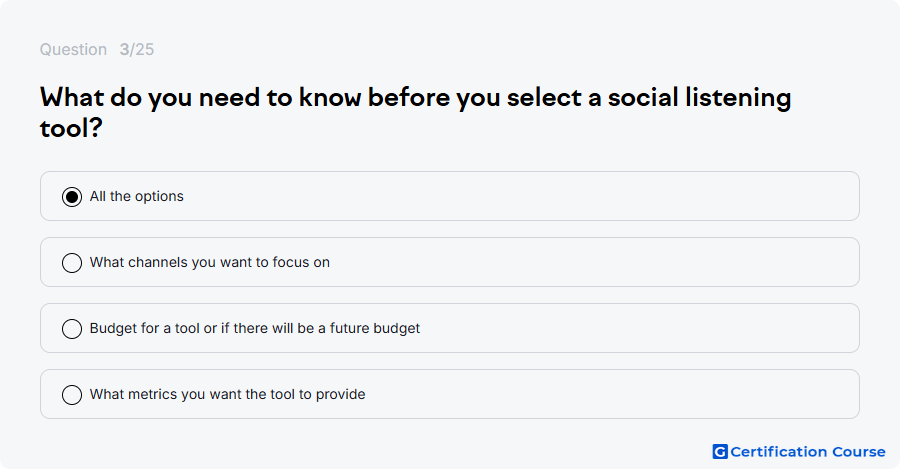Click empty area of the 'All the options' card
The width and height of the screenshot is (900, 469).
517,196
